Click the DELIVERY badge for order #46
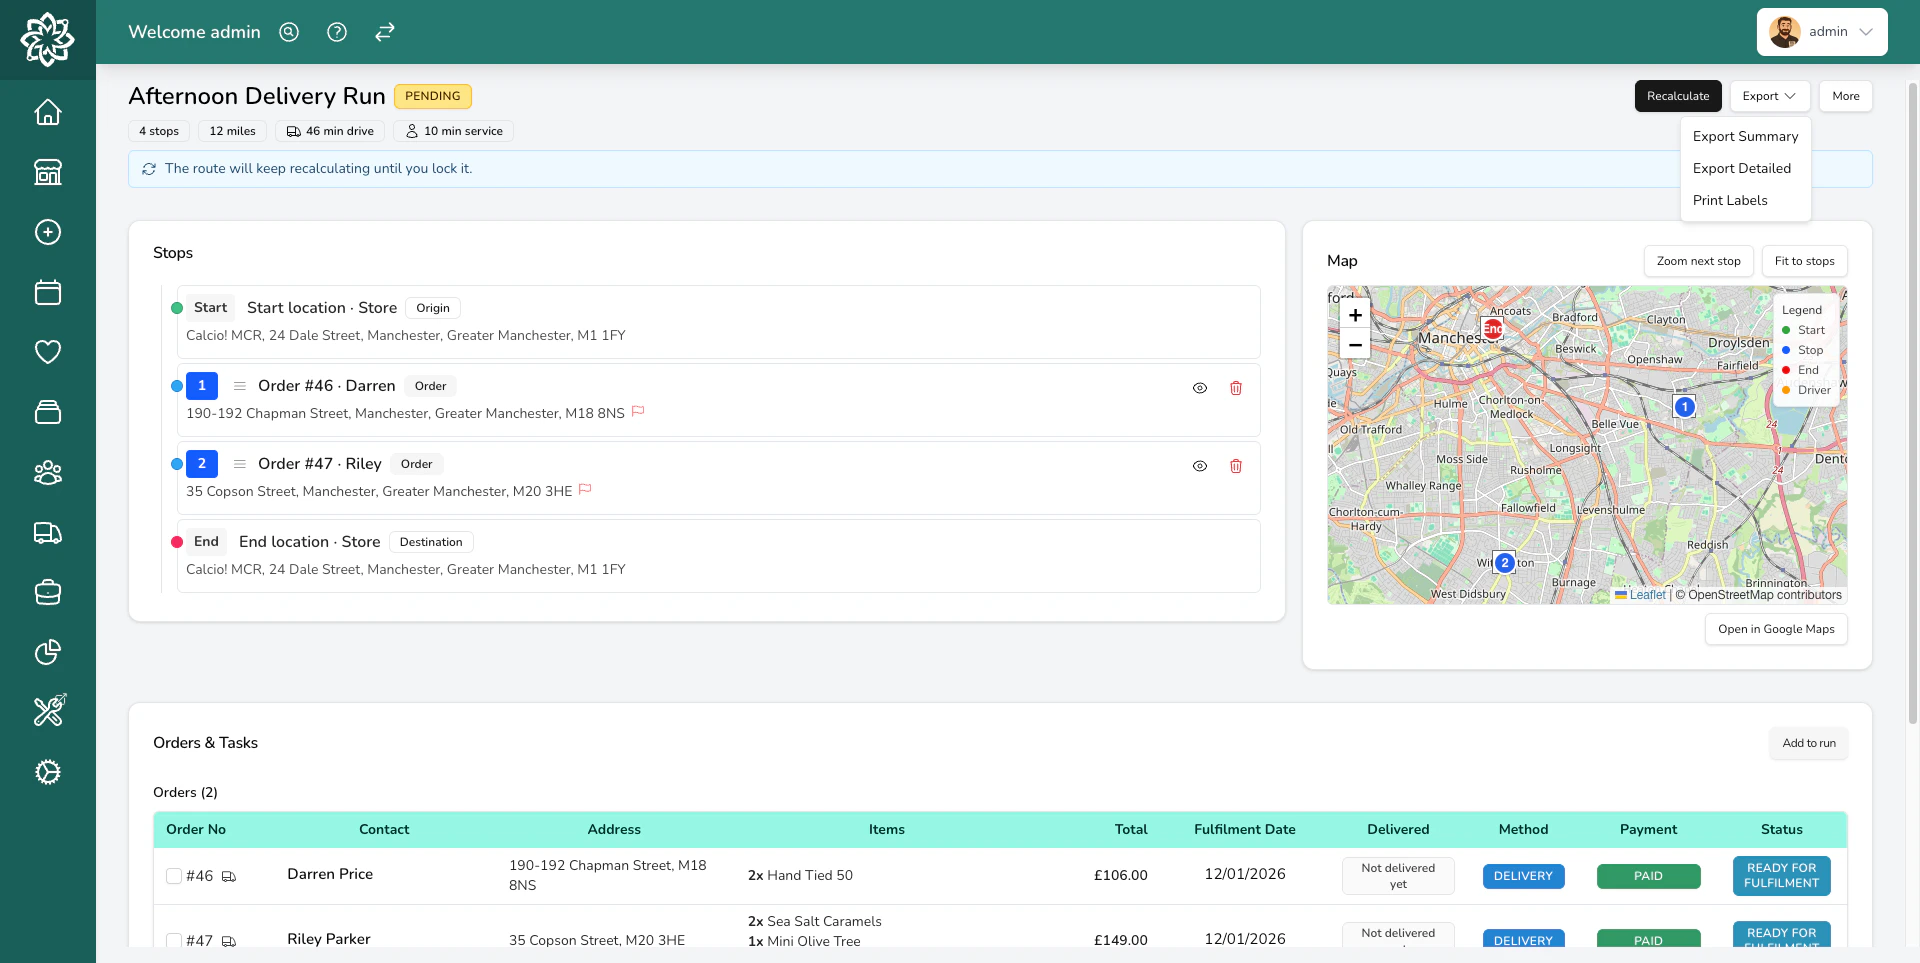The image size is (1920, 963). pyautogui.click(x=1523, y=876)
